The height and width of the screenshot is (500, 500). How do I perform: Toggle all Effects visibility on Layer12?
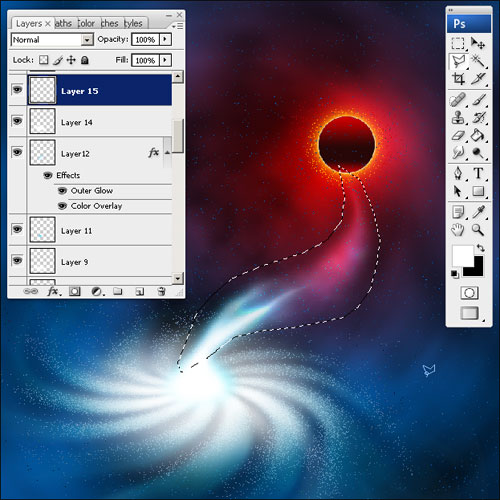click(48, 175)
